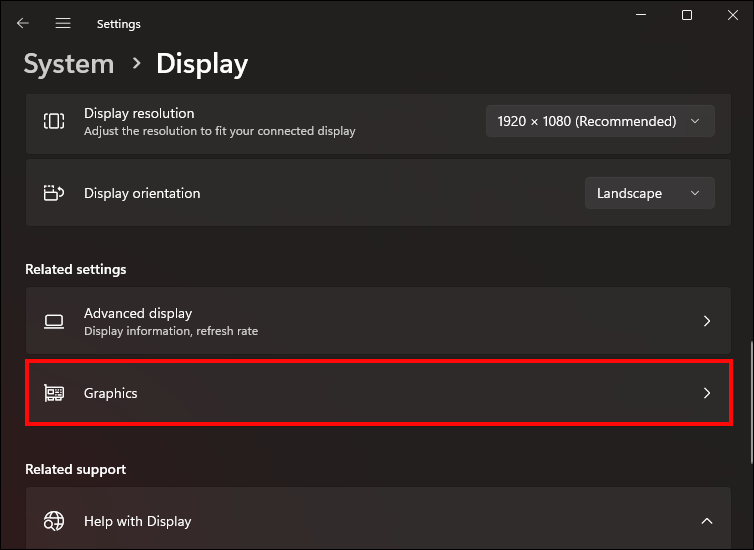
Task: Click the Display orientation icon
Action: click(54, 193)
